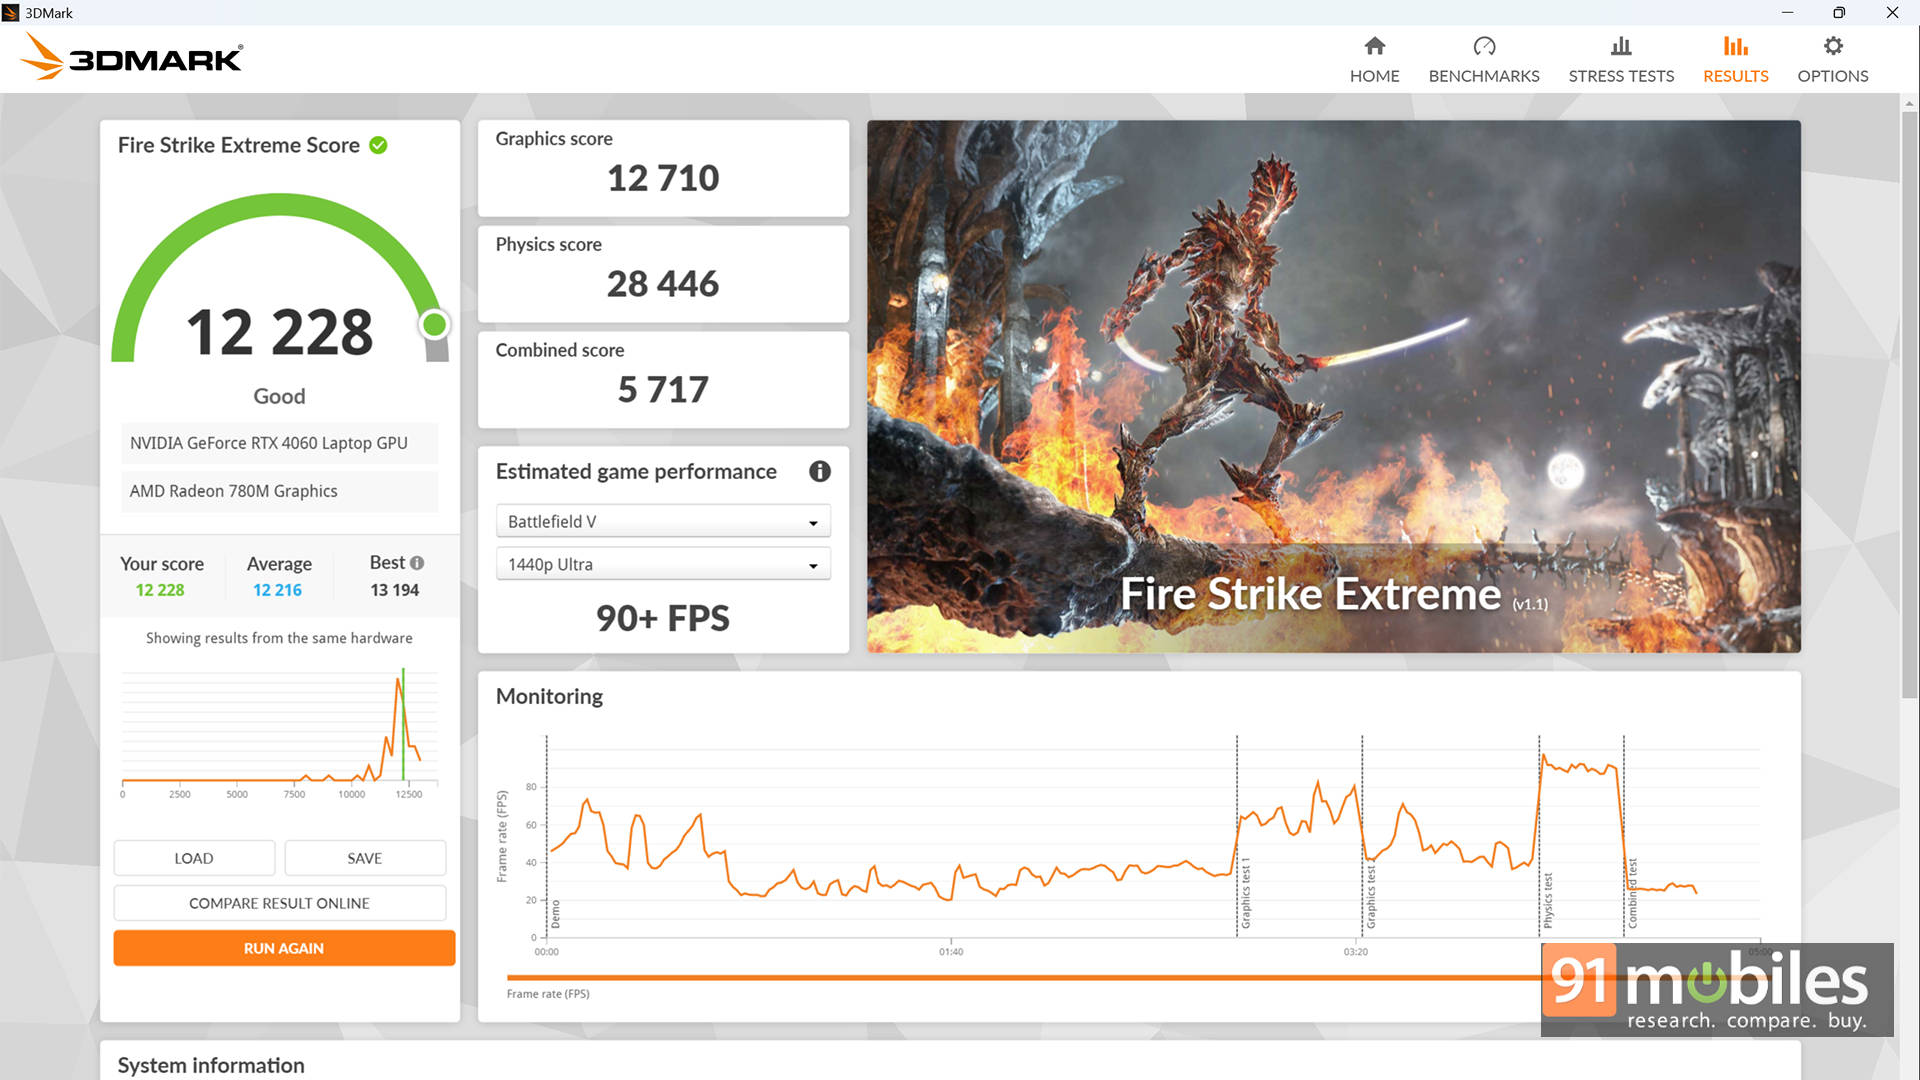Go to HOME tab label
This screenshot has width=1920, height=1080.
(1374, 76)
